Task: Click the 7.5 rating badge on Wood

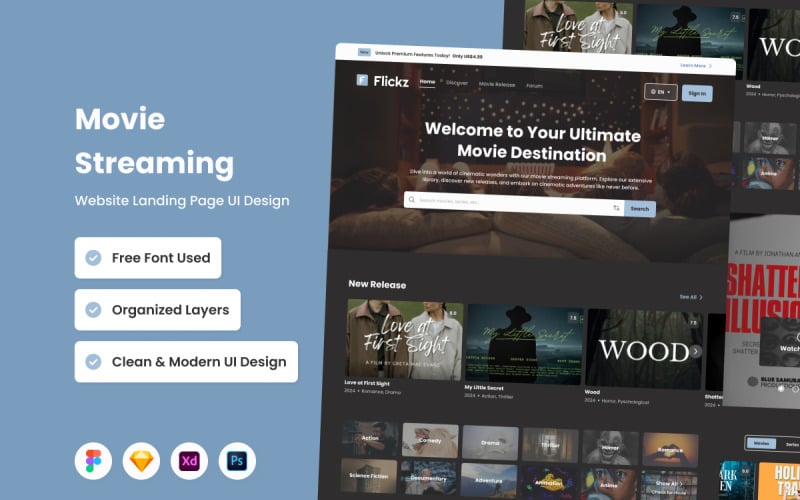Action: pyautogui.click(x=693, y=322)
